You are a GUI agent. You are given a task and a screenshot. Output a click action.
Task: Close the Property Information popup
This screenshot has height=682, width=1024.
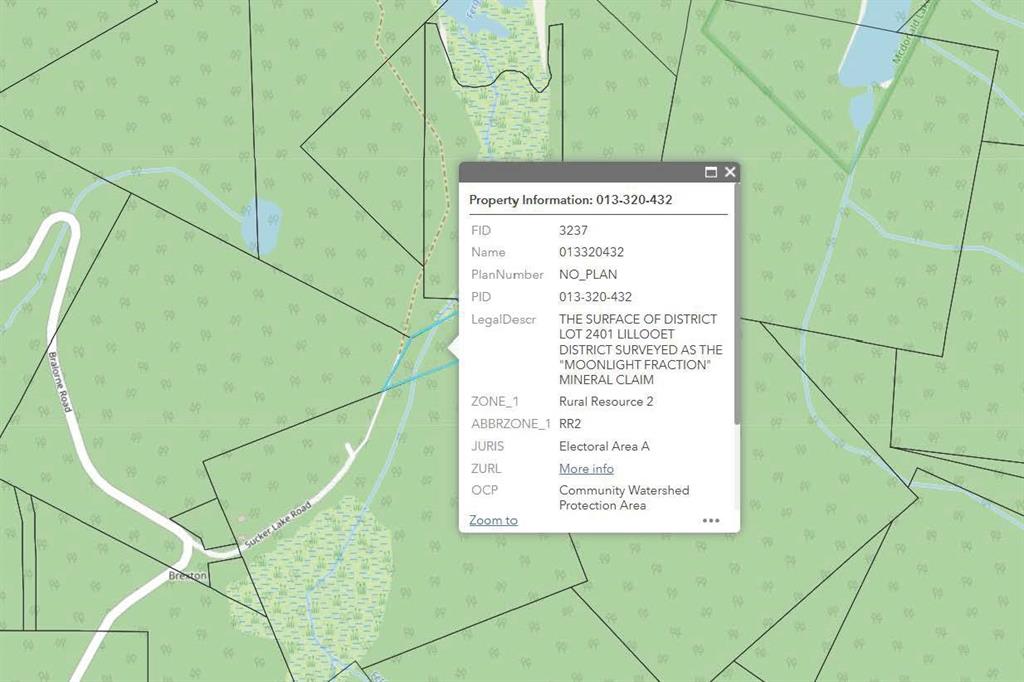[x=730, y=172]
